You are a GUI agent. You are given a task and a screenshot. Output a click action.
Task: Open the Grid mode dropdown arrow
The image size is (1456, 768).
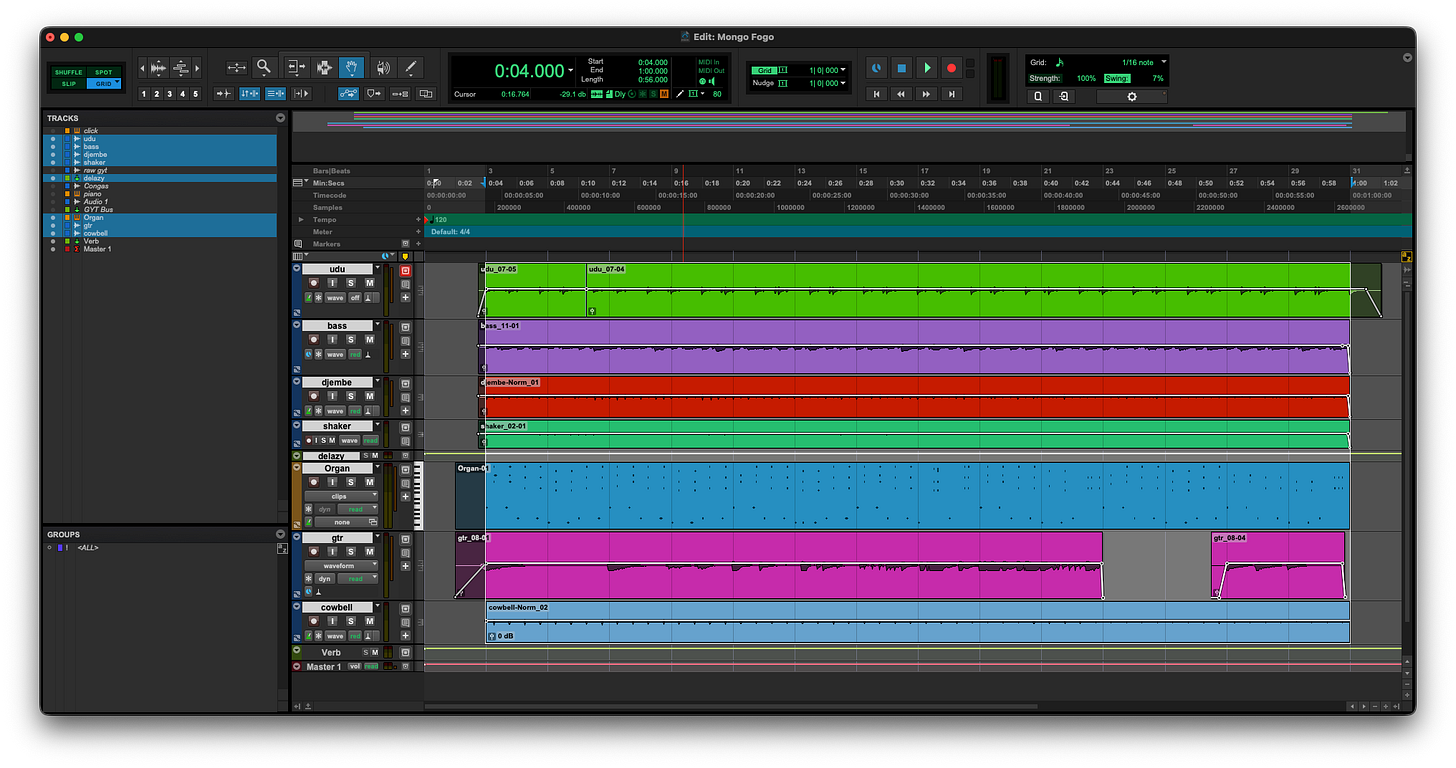(117, 84)
